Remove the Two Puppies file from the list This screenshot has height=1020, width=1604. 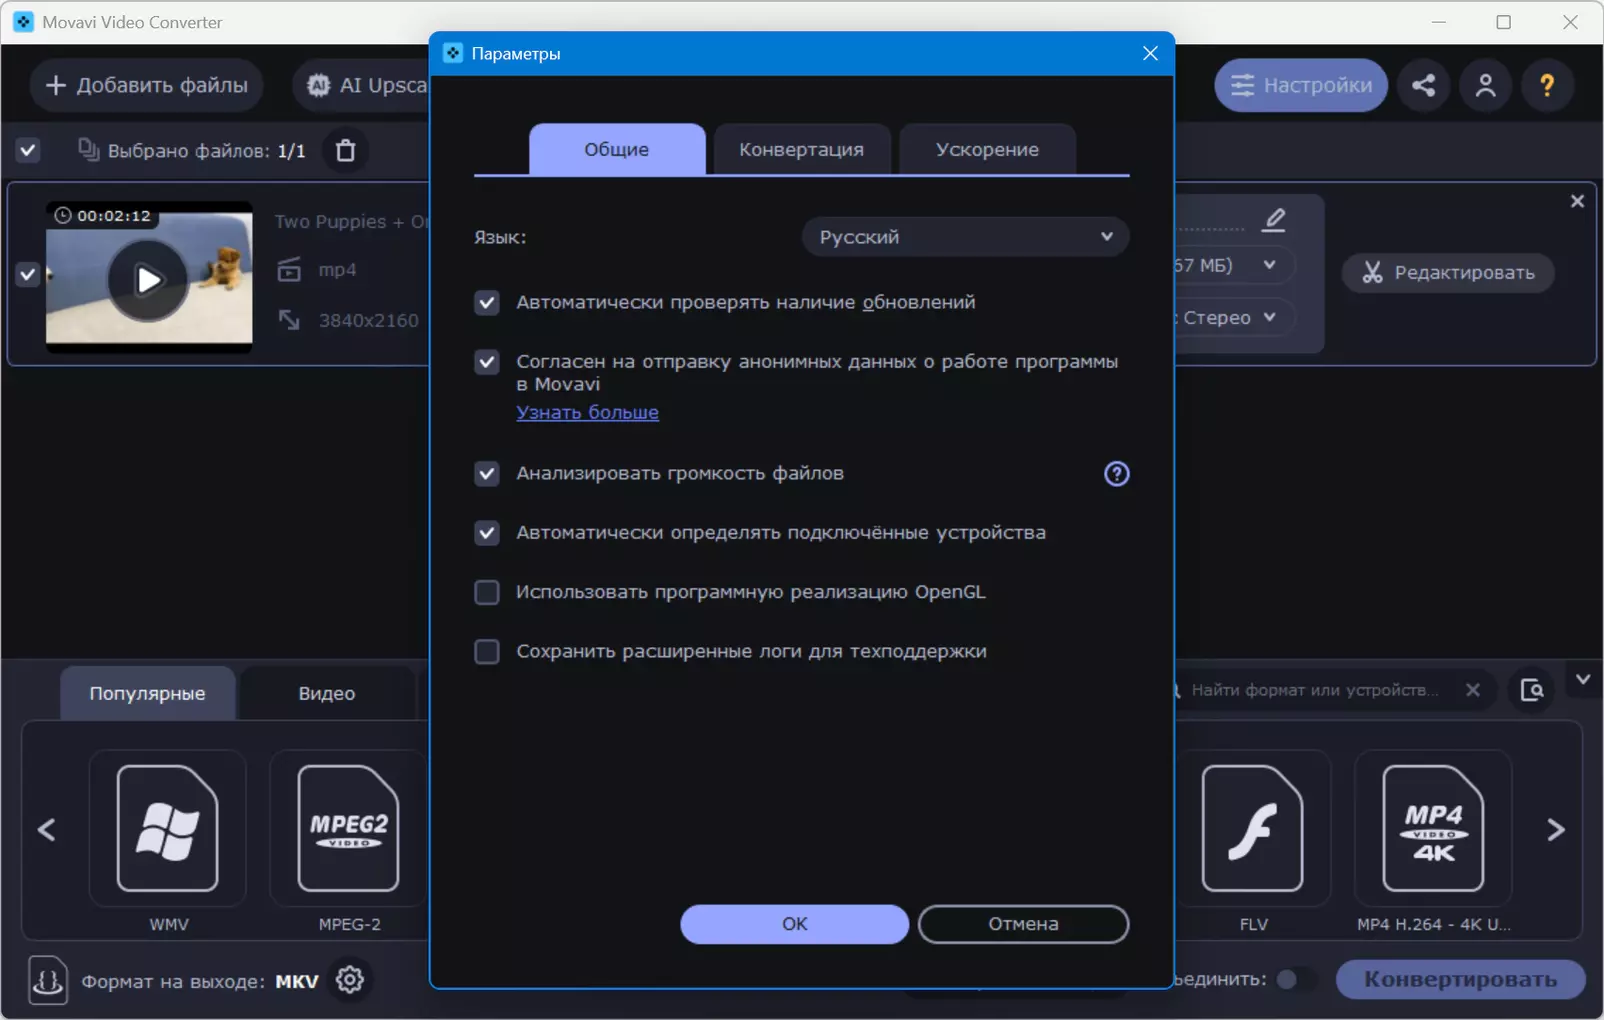click(1577, 201)
